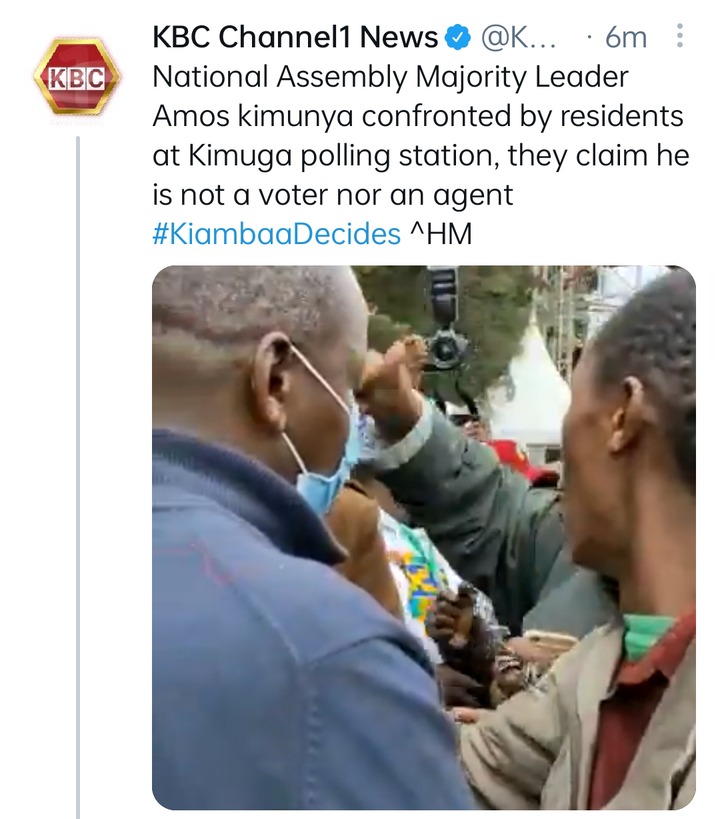720x819 pixels.
Task: Tap the "is not a voter nor an agent" line
Action: click(332, 195)
